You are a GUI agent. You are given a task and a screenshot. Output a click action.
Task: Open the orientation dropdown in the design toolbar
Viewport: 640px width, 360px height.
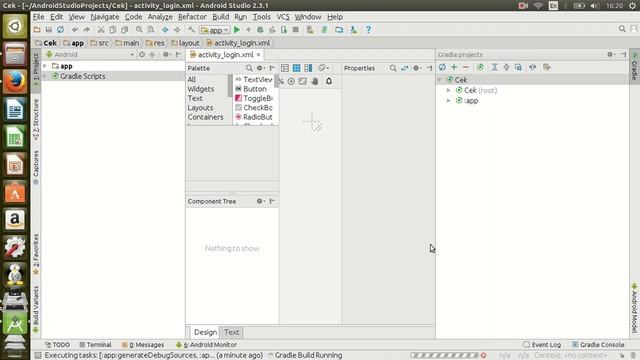[324, 68]
